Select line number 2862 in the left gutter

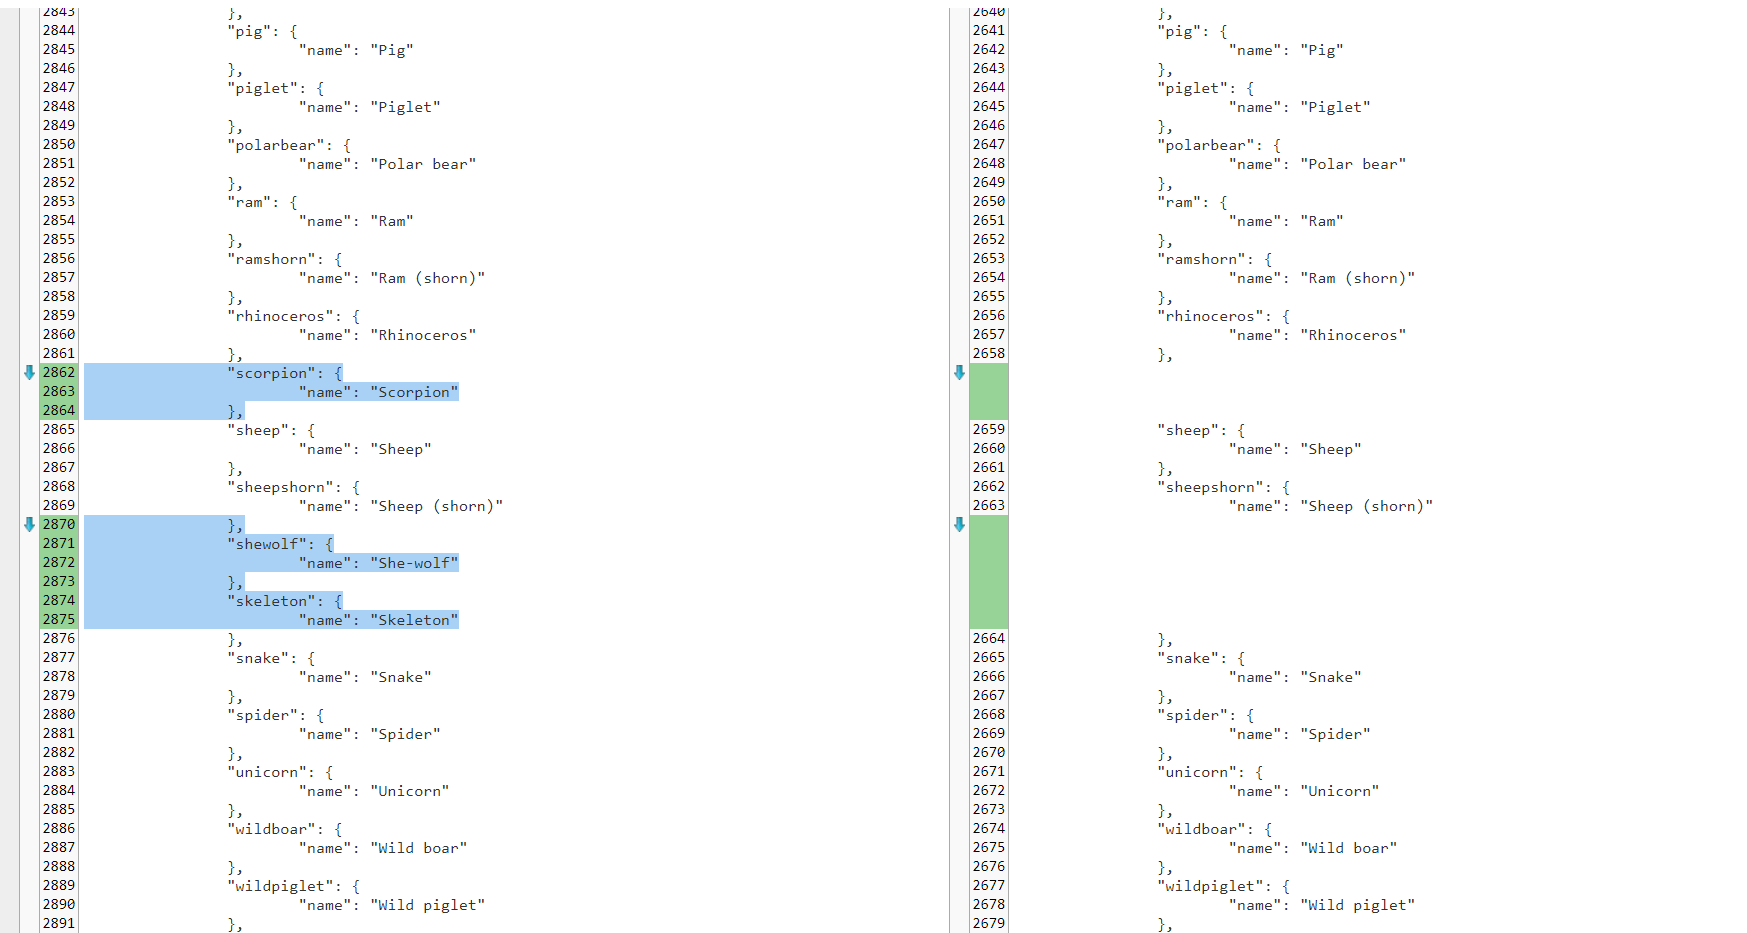[x=59, y=372]
